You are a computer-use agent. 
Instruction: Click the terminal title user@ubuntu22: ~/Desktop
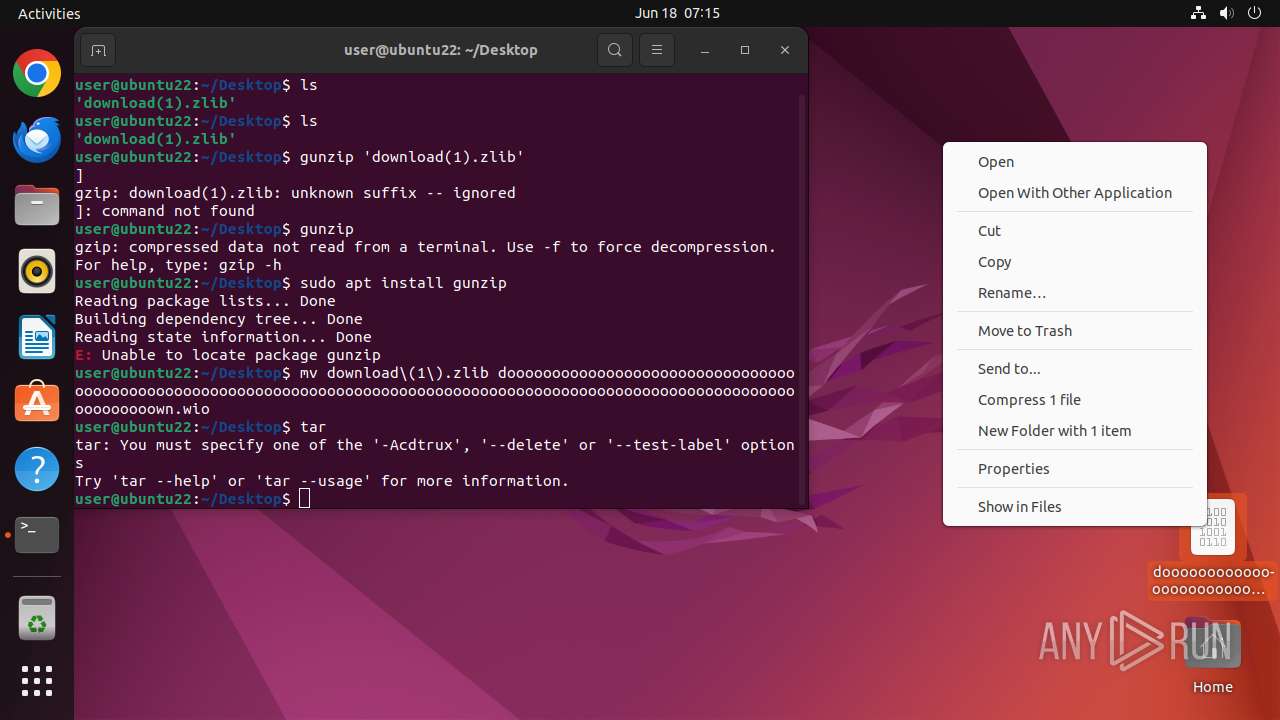pos(441,50)
